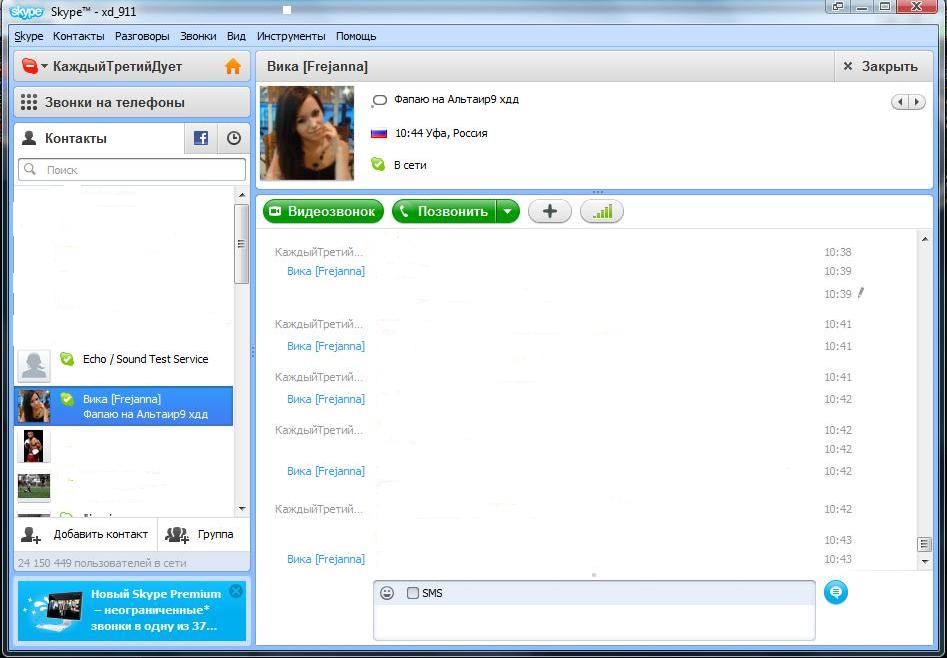Click the Skype logo in title bar
The image size is (947, 658).
[x=27, y=11]
